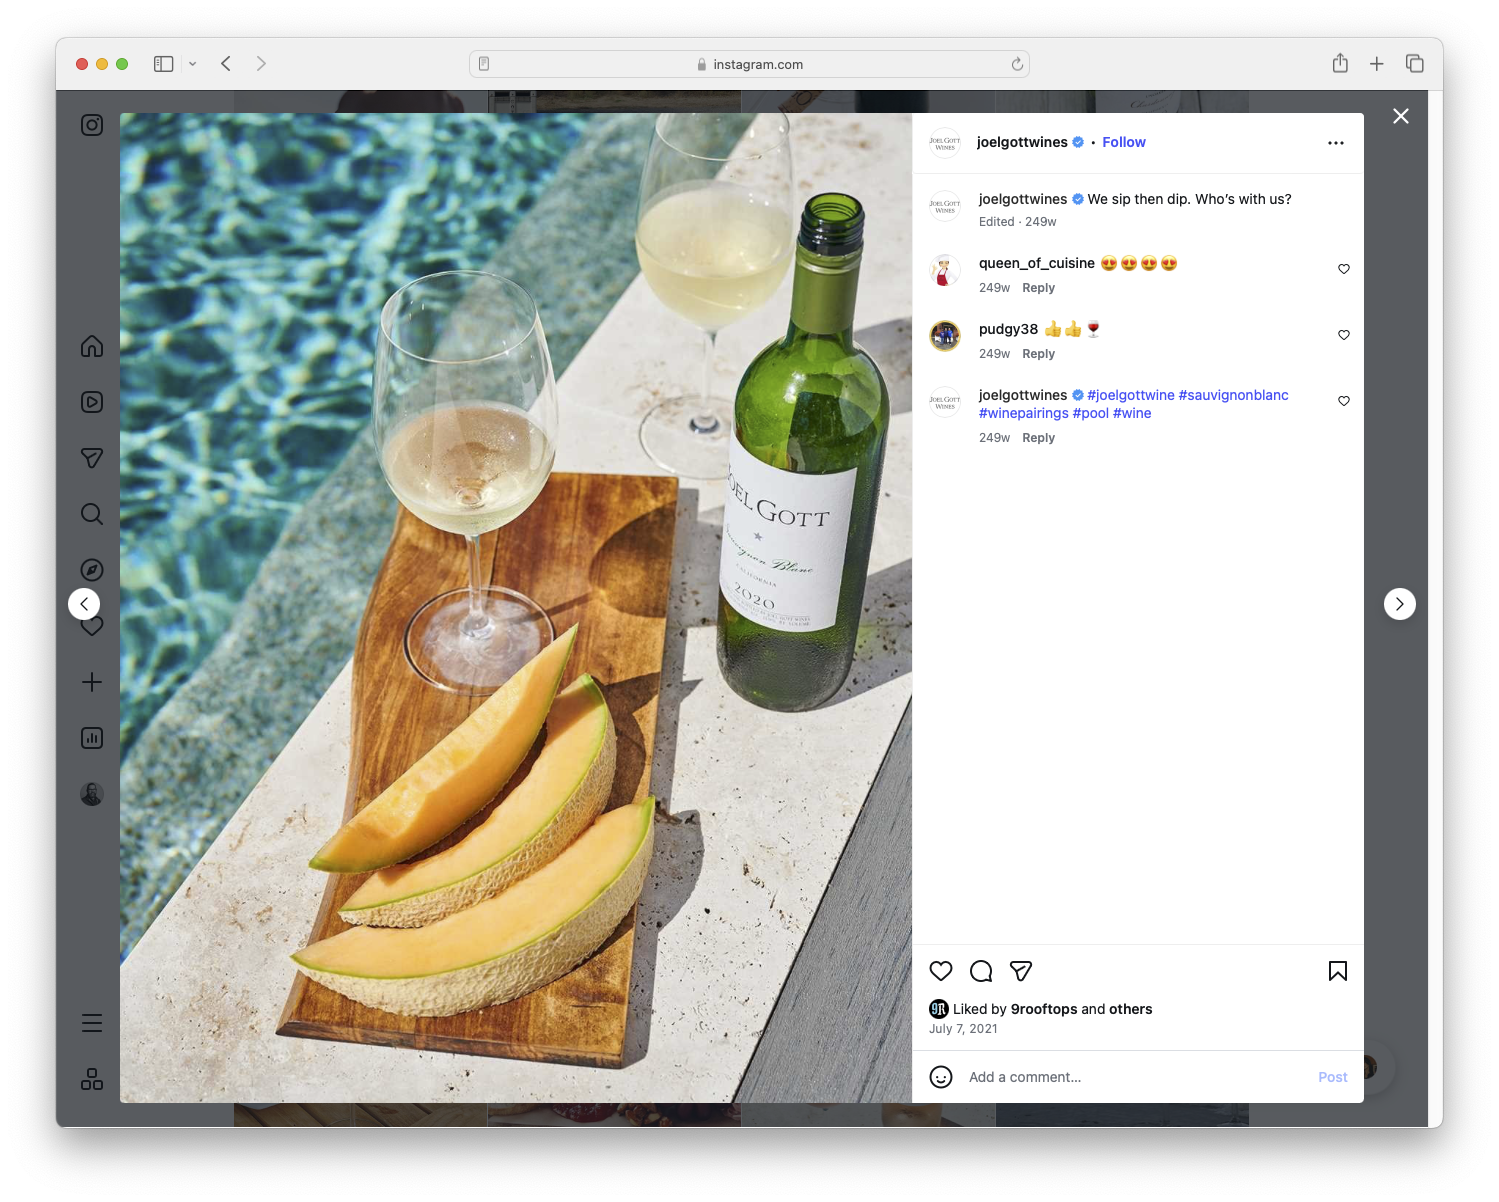Open pudgy38's profile

[1008, 329]
